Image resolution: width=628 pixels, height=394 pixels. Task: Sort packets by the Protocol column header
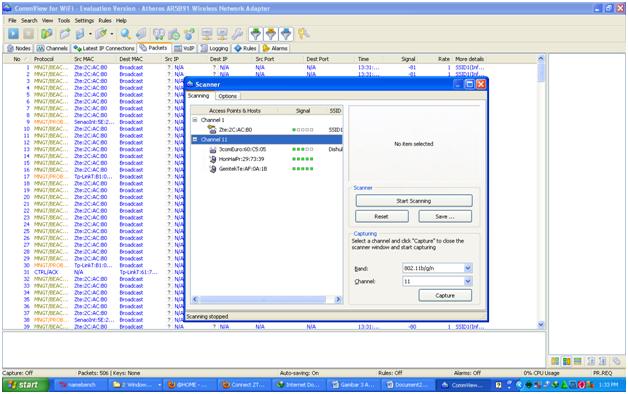pyautogui.click(x=44, y=59)
